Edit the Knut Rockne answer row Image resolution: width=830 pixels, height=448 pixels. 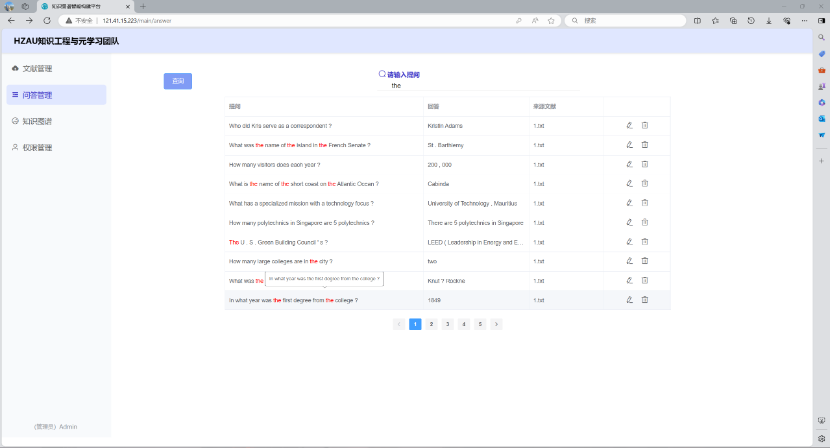point(629,281)
